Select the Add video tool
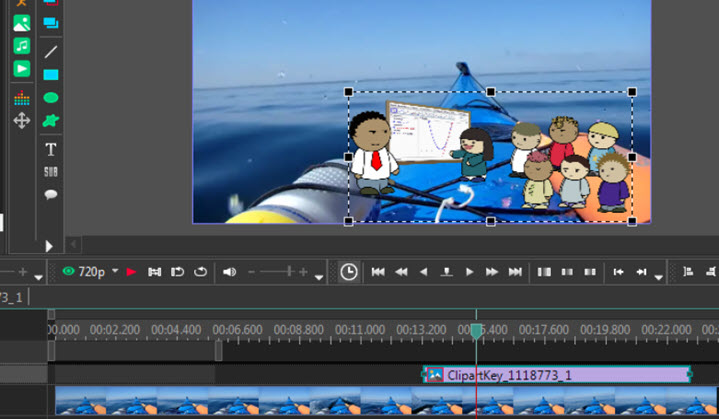This screenshot has width=719, height=419. click(x=22, y=69)
